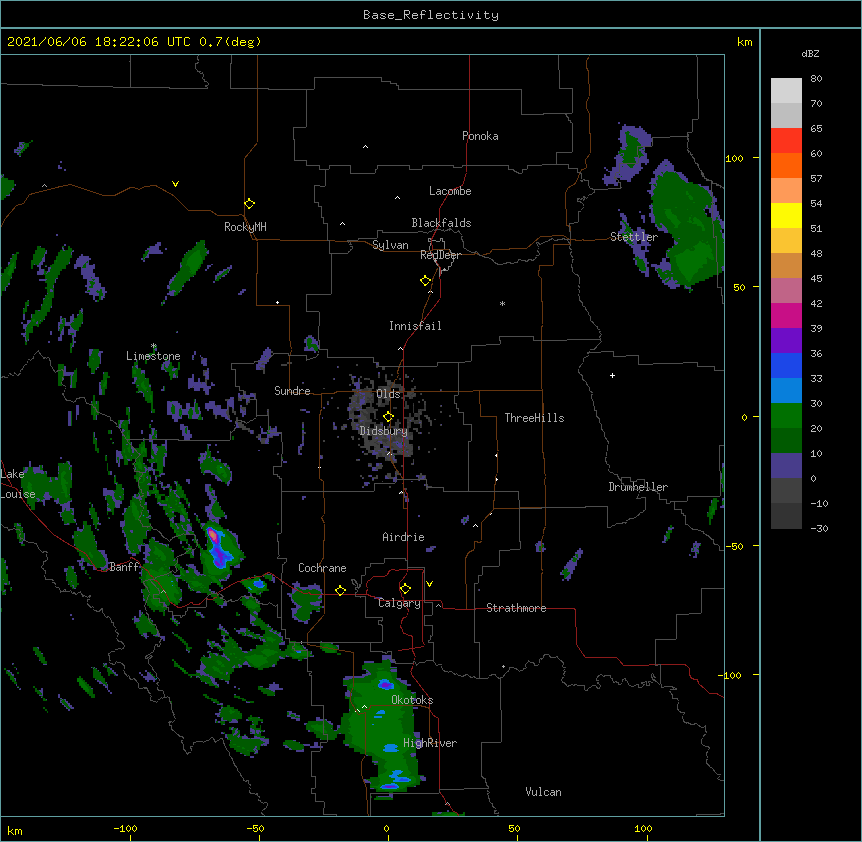The width and height of the screenshot is (862, 842).
Task: Select the Lacombe city label
Action: [450, 191]
